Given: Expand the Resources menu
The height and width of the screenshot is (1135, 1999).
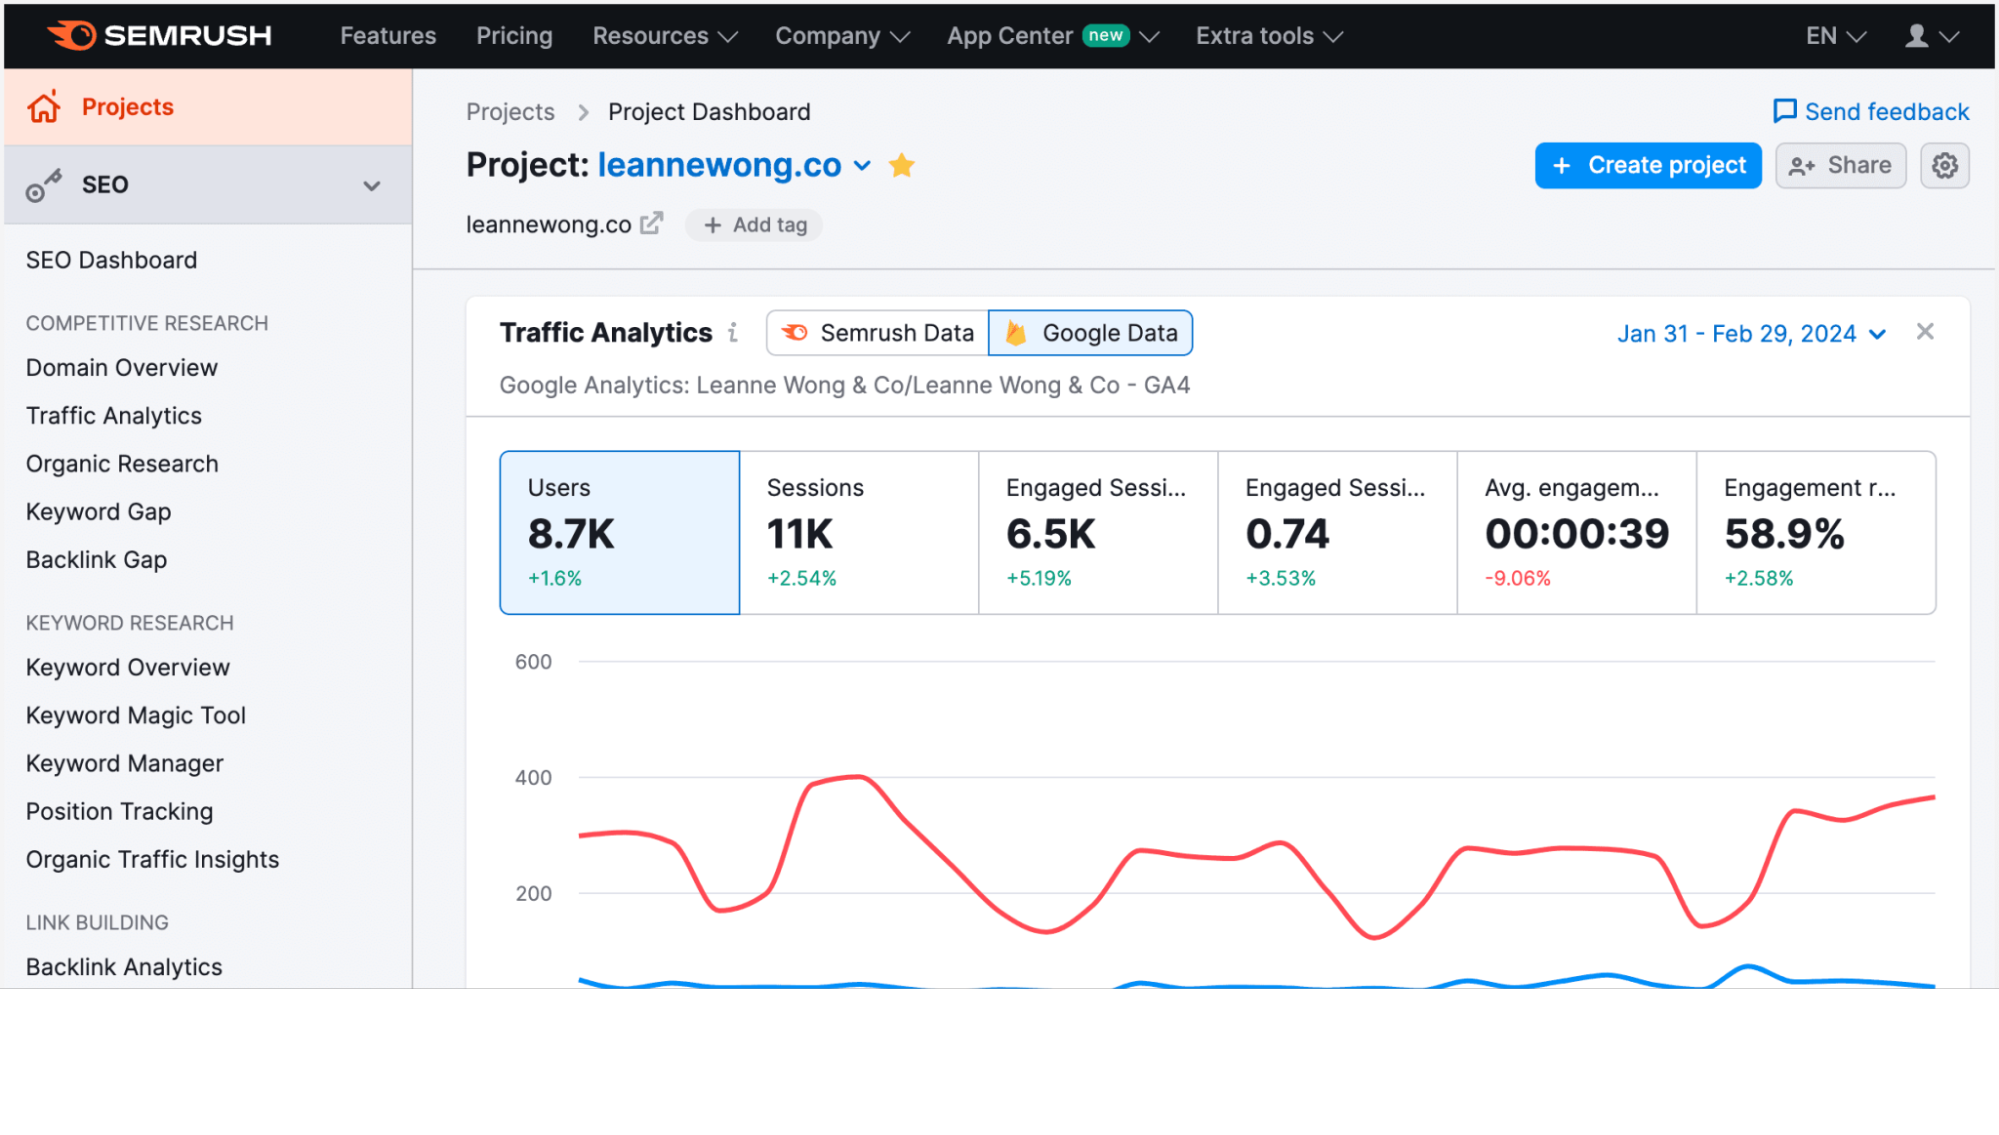Looking at the screenshot, I should click(x=665, y=36).
